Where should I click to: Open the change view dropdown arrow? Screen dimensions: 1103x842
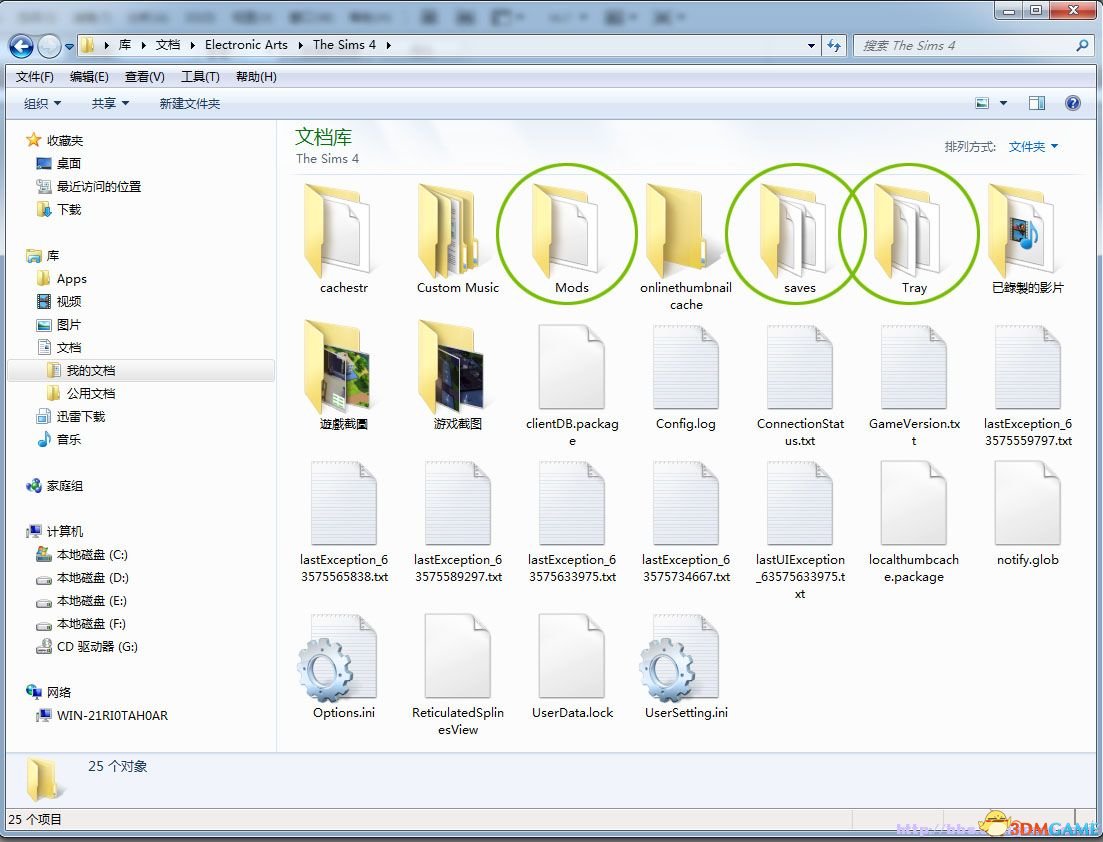[x=1003, y=103]
